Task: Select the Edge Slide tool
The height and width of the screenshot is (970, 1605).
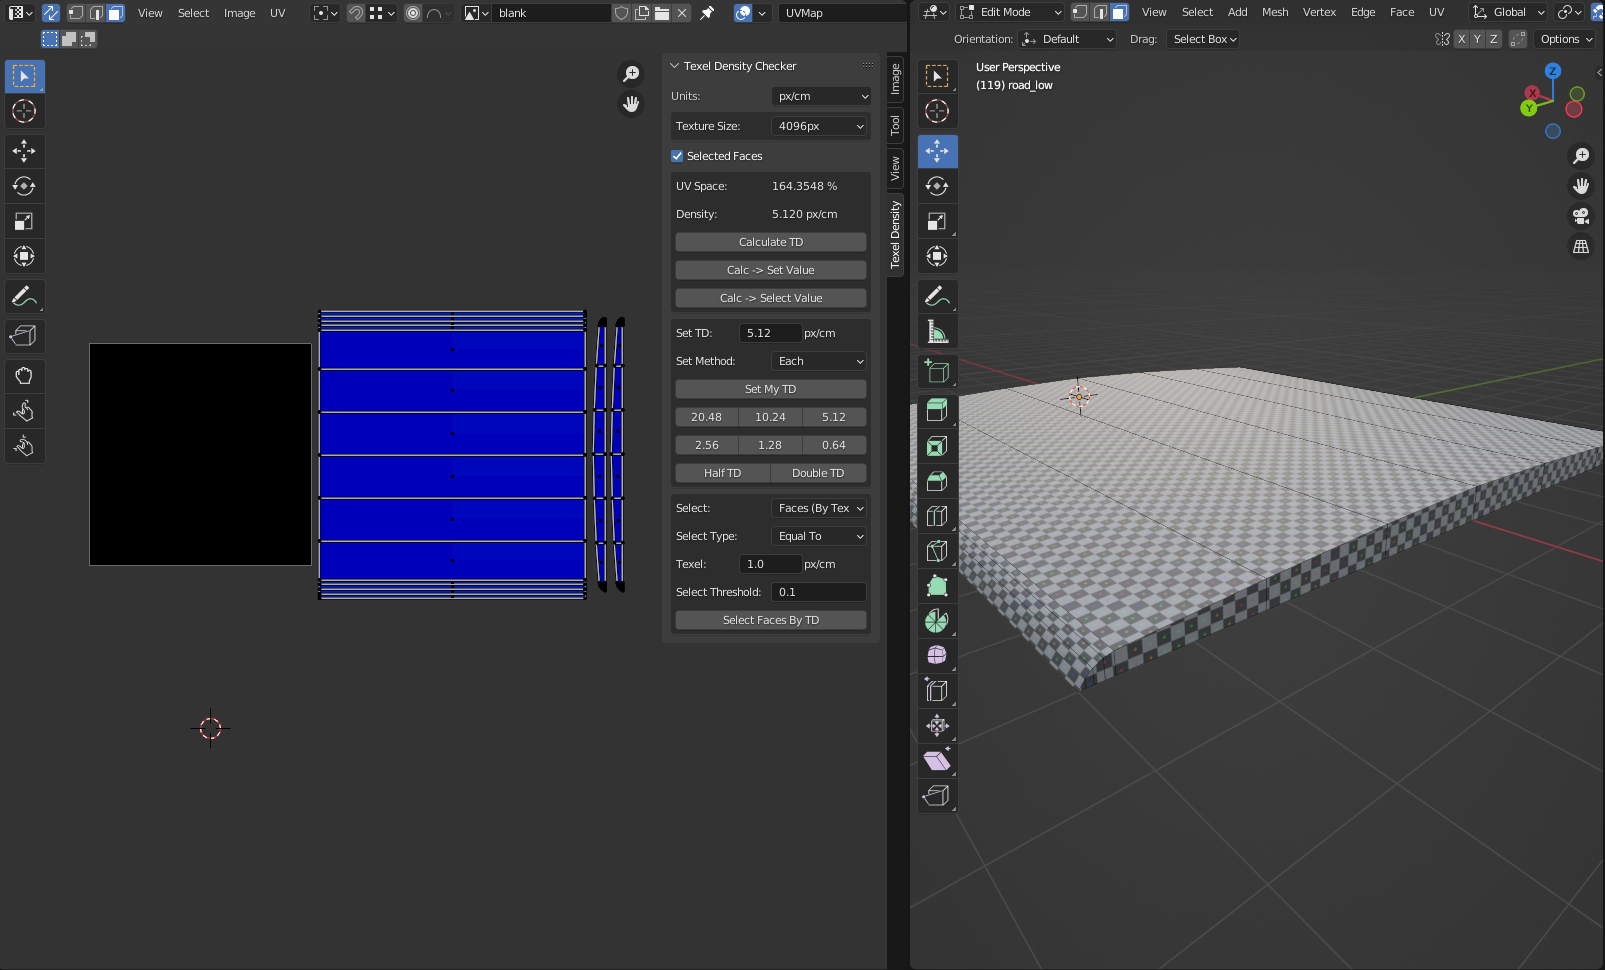Action: pos(937,691)
